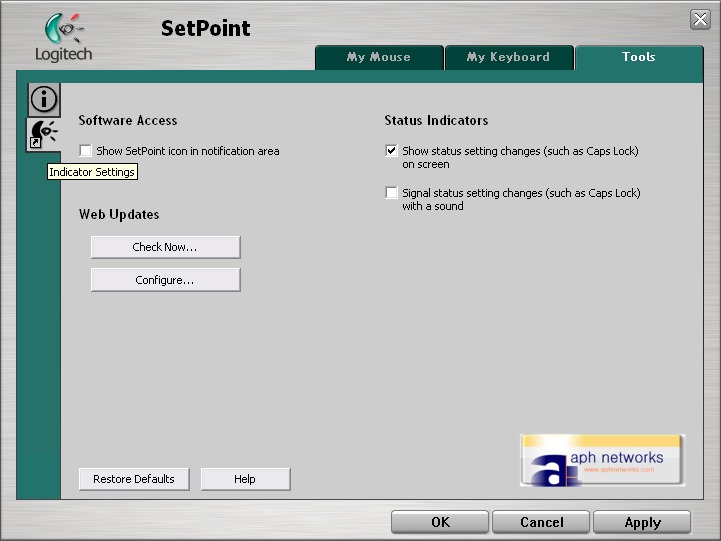Select the Tools tab
This screenshot has height=541, width=721.
[638, 57]
